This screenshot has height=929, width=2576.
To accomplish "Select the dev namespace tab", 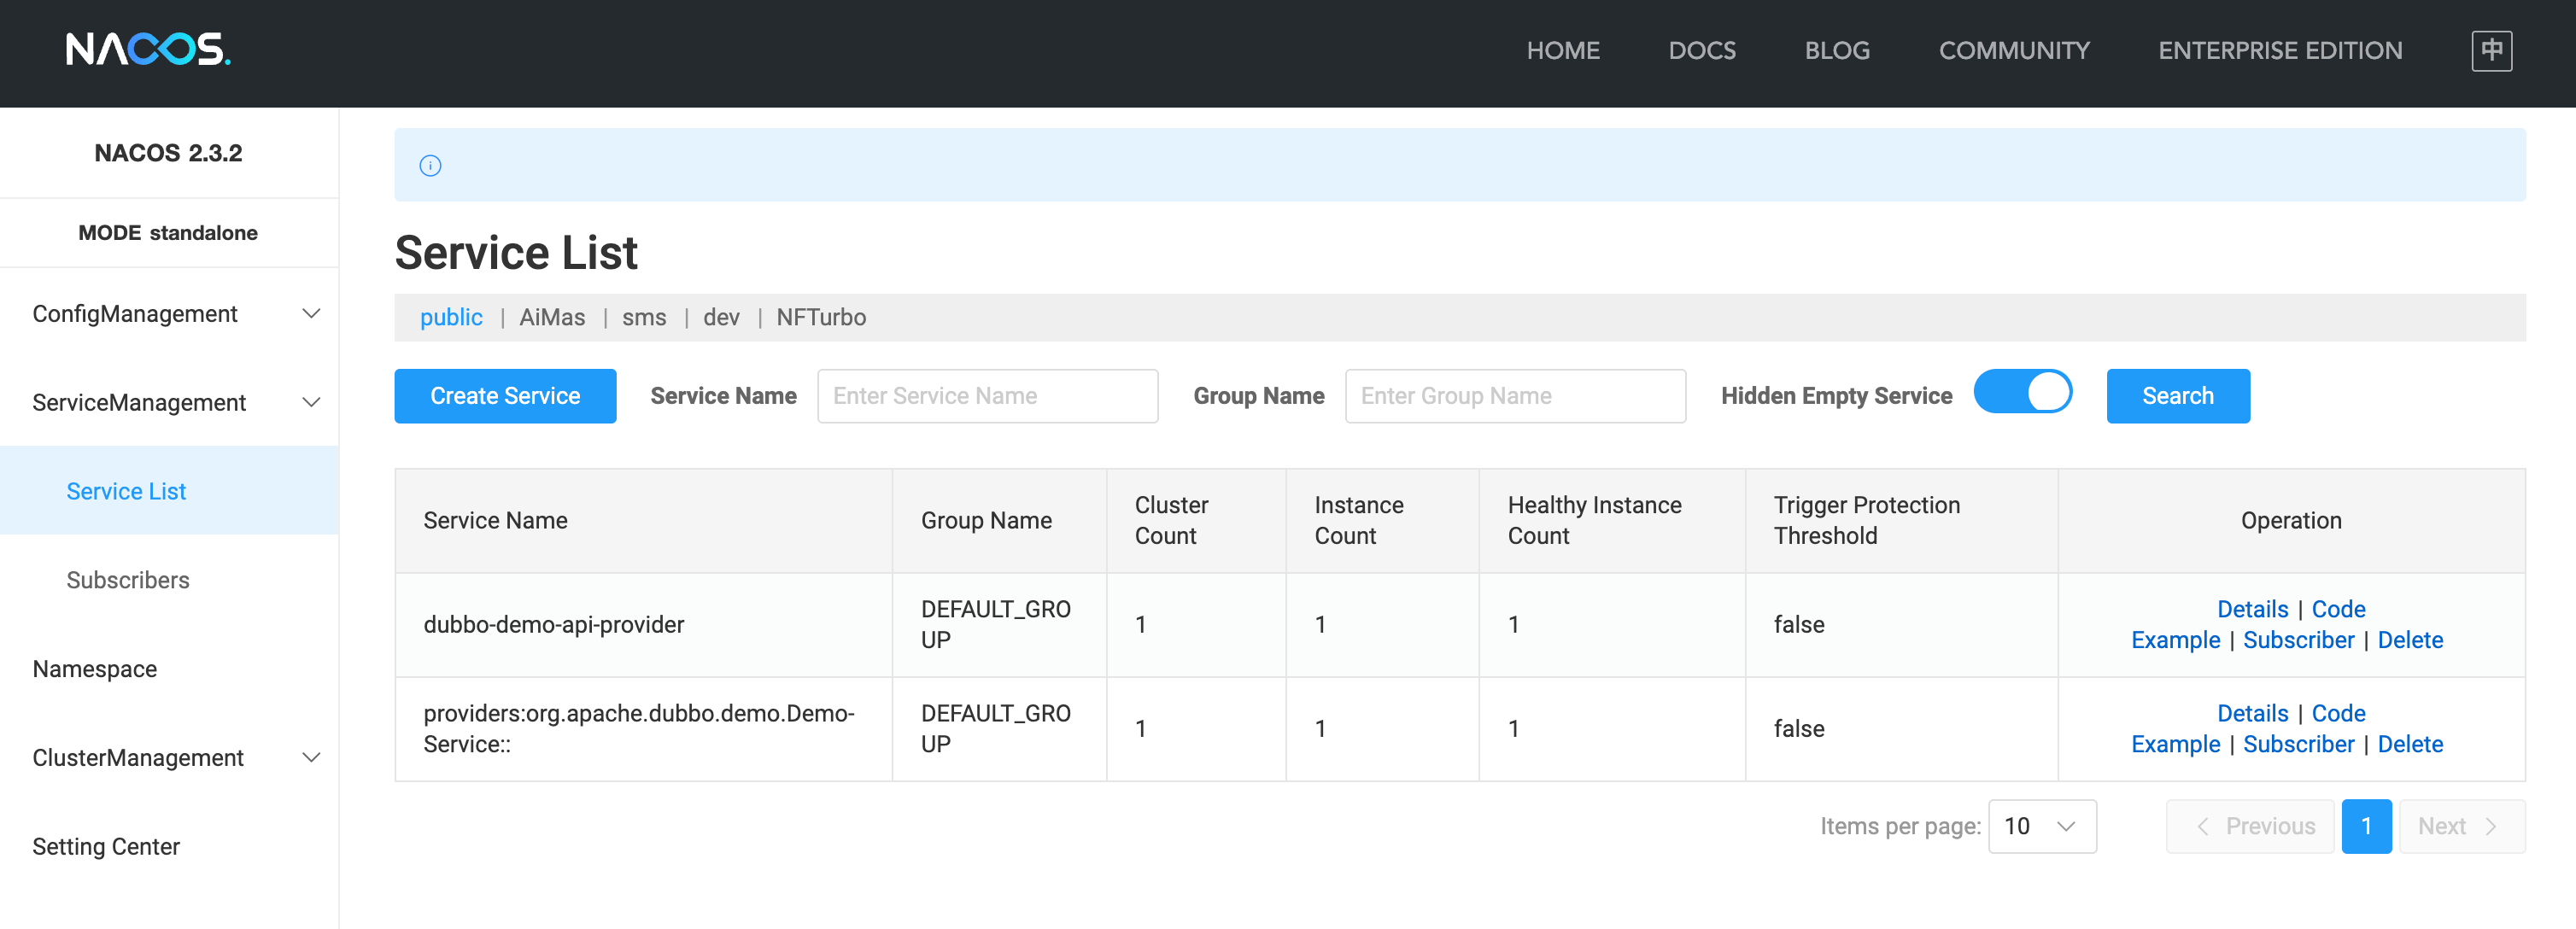I will pyautogui.click(x=721, y=317).
